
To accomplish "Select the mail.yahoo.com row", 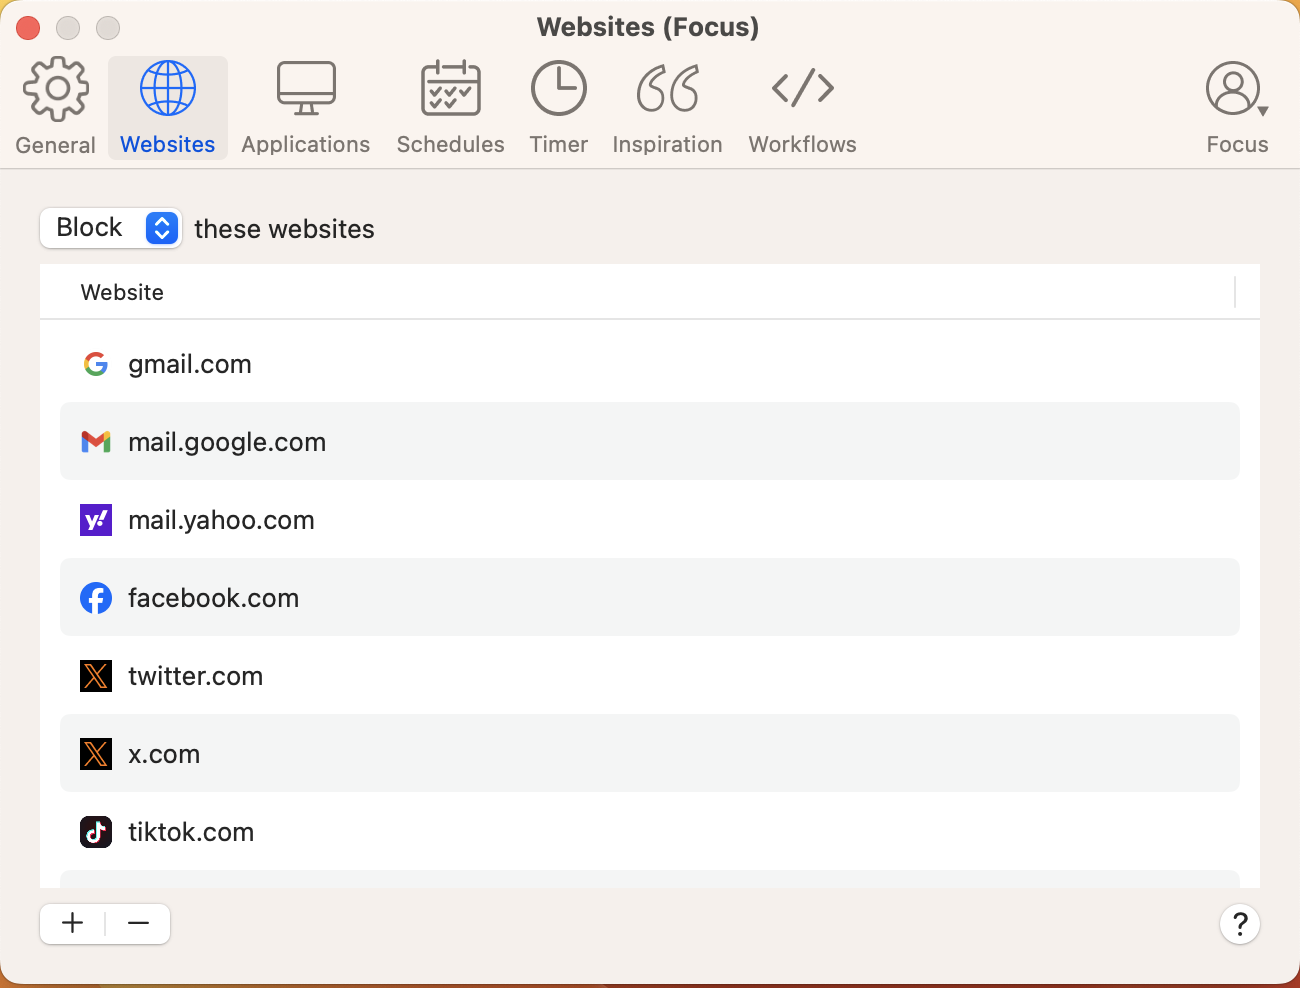I will 650,520.
